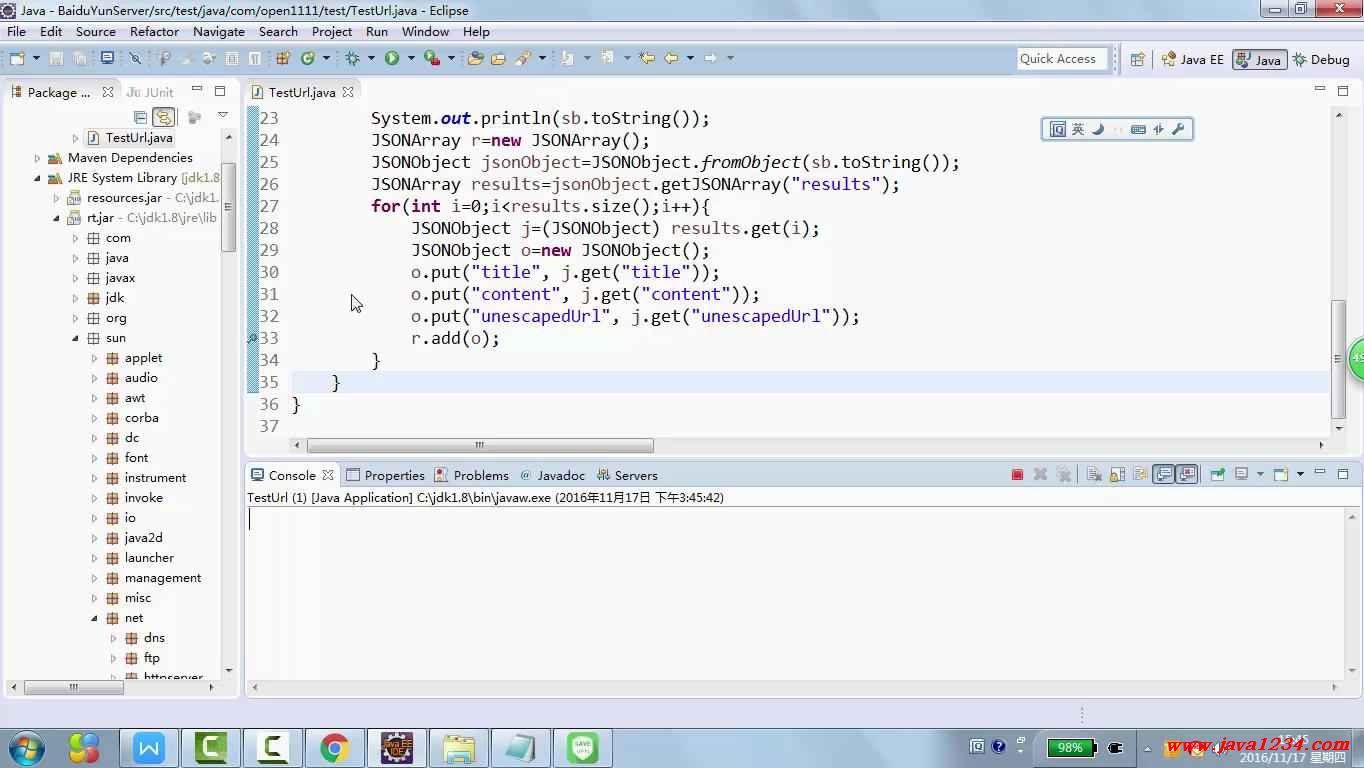Toggle the input method moon half-width icon
Viewport: 1364px width, 768px height.
coord(1098,129)
